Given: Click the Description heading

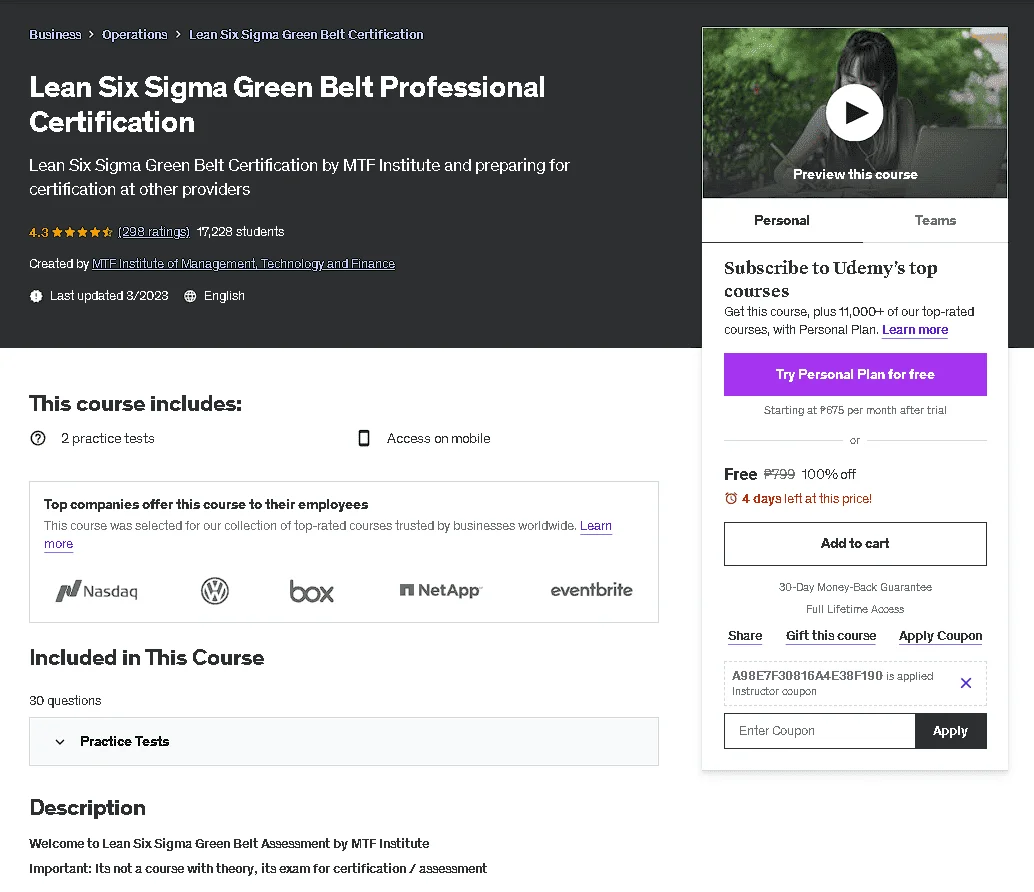Looking at the screenshot, I should [88, 808].
